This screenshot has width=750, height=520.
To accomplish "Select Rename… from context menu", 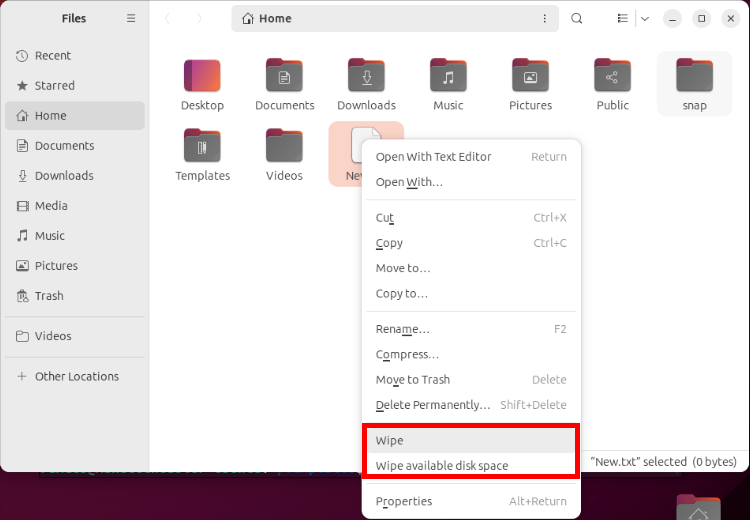I will 471,329.
